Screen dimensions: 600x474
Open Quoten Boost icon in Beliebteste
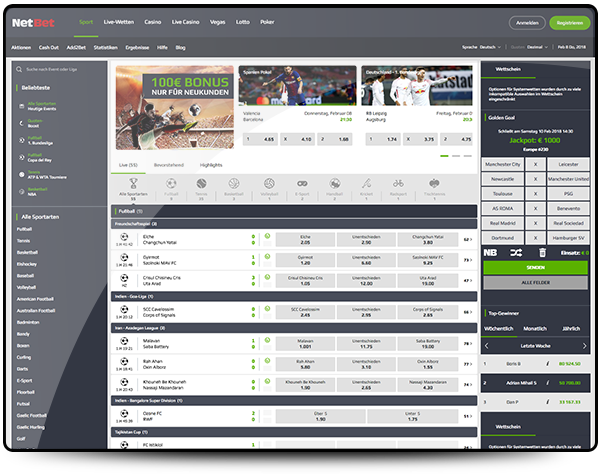point(21,123)
